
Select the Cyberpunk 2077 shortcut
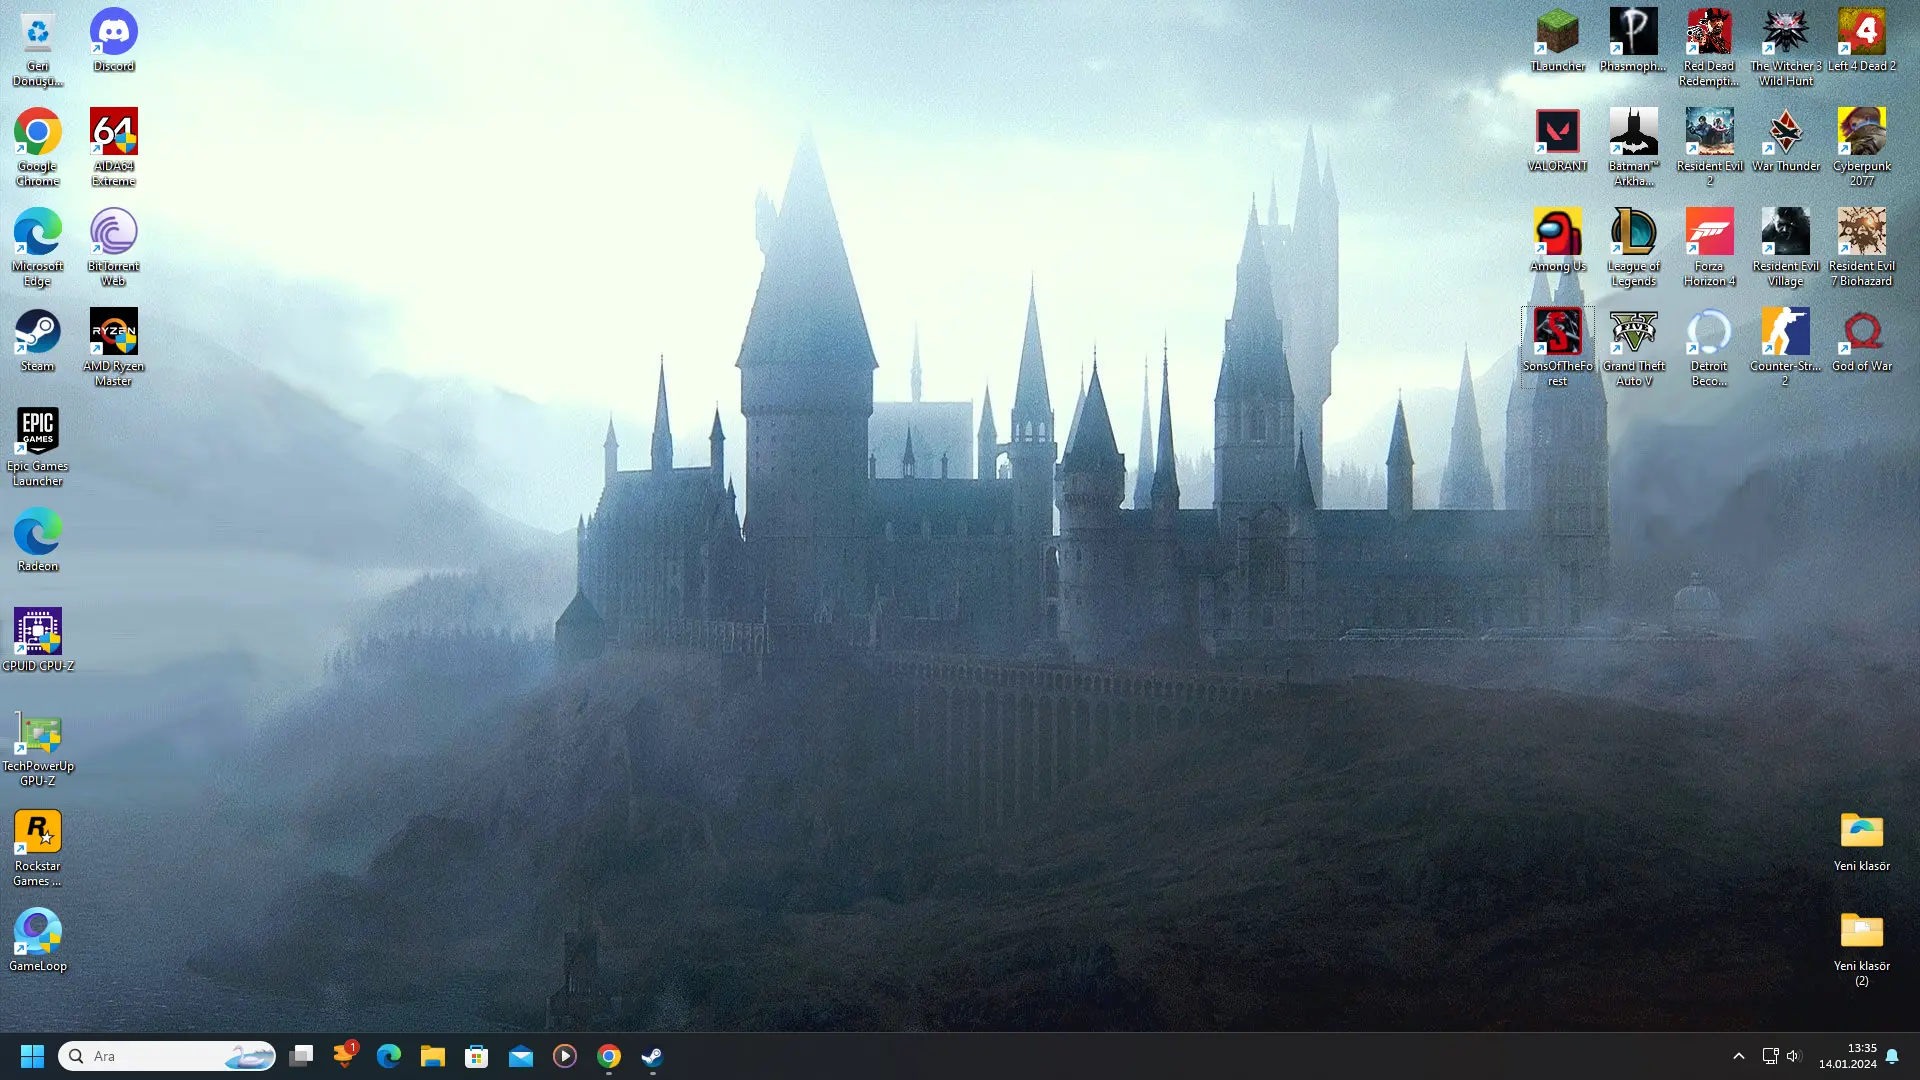click(x=1861, y=148)
